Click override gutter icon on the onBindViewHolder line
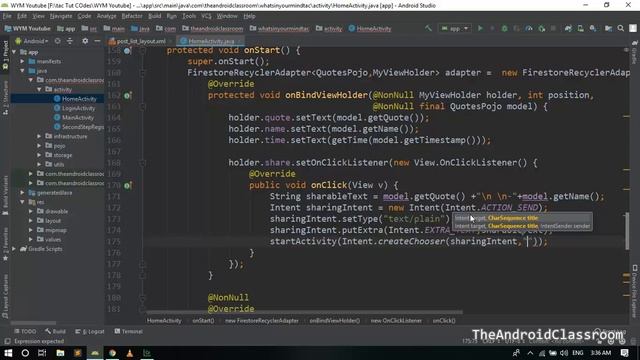 coord(127,96)
